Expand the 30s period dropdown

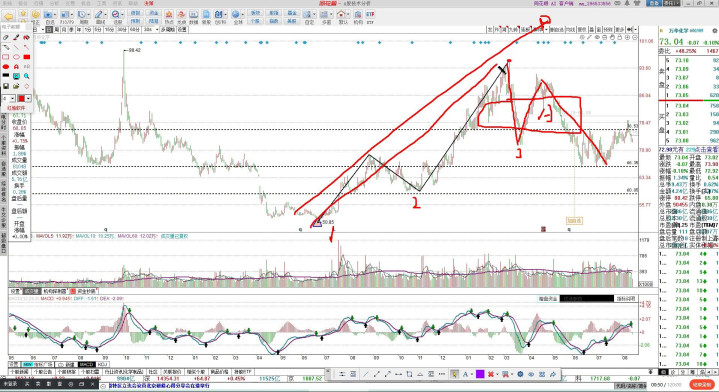pyautogui.click(x=157, y=30)
